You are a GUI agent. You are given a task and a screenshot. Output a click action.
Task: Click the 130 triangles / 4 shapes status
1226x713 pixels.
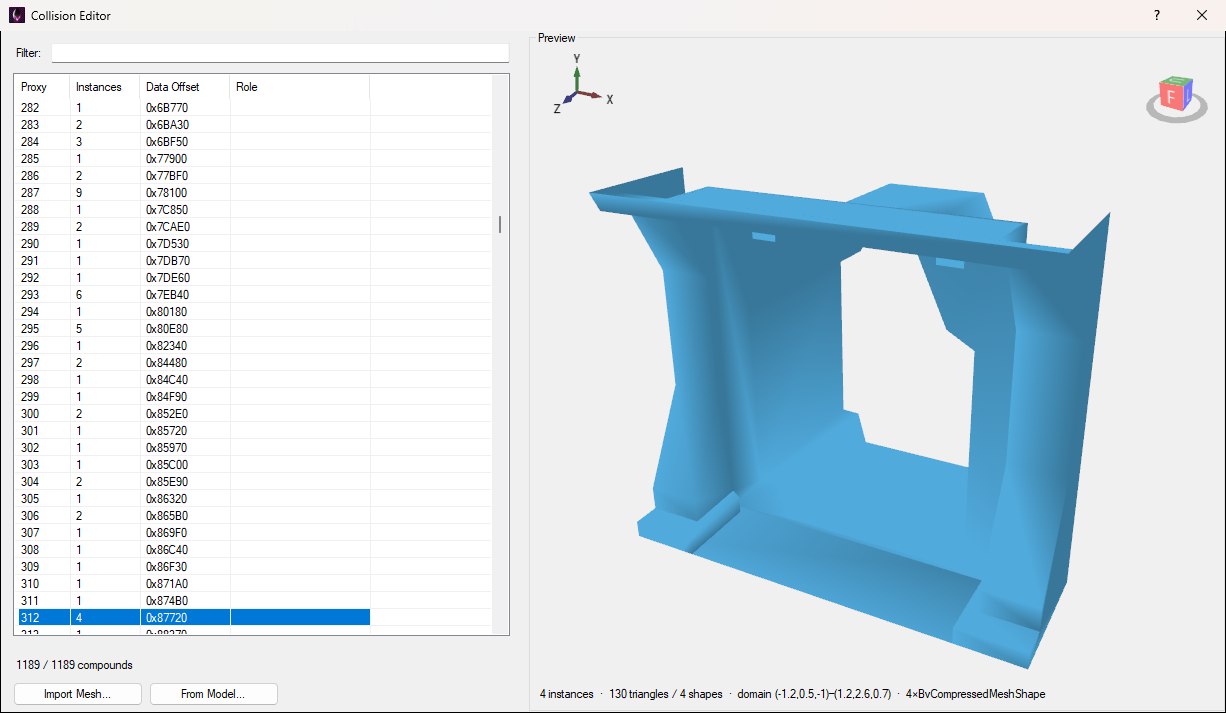[666, 694]
